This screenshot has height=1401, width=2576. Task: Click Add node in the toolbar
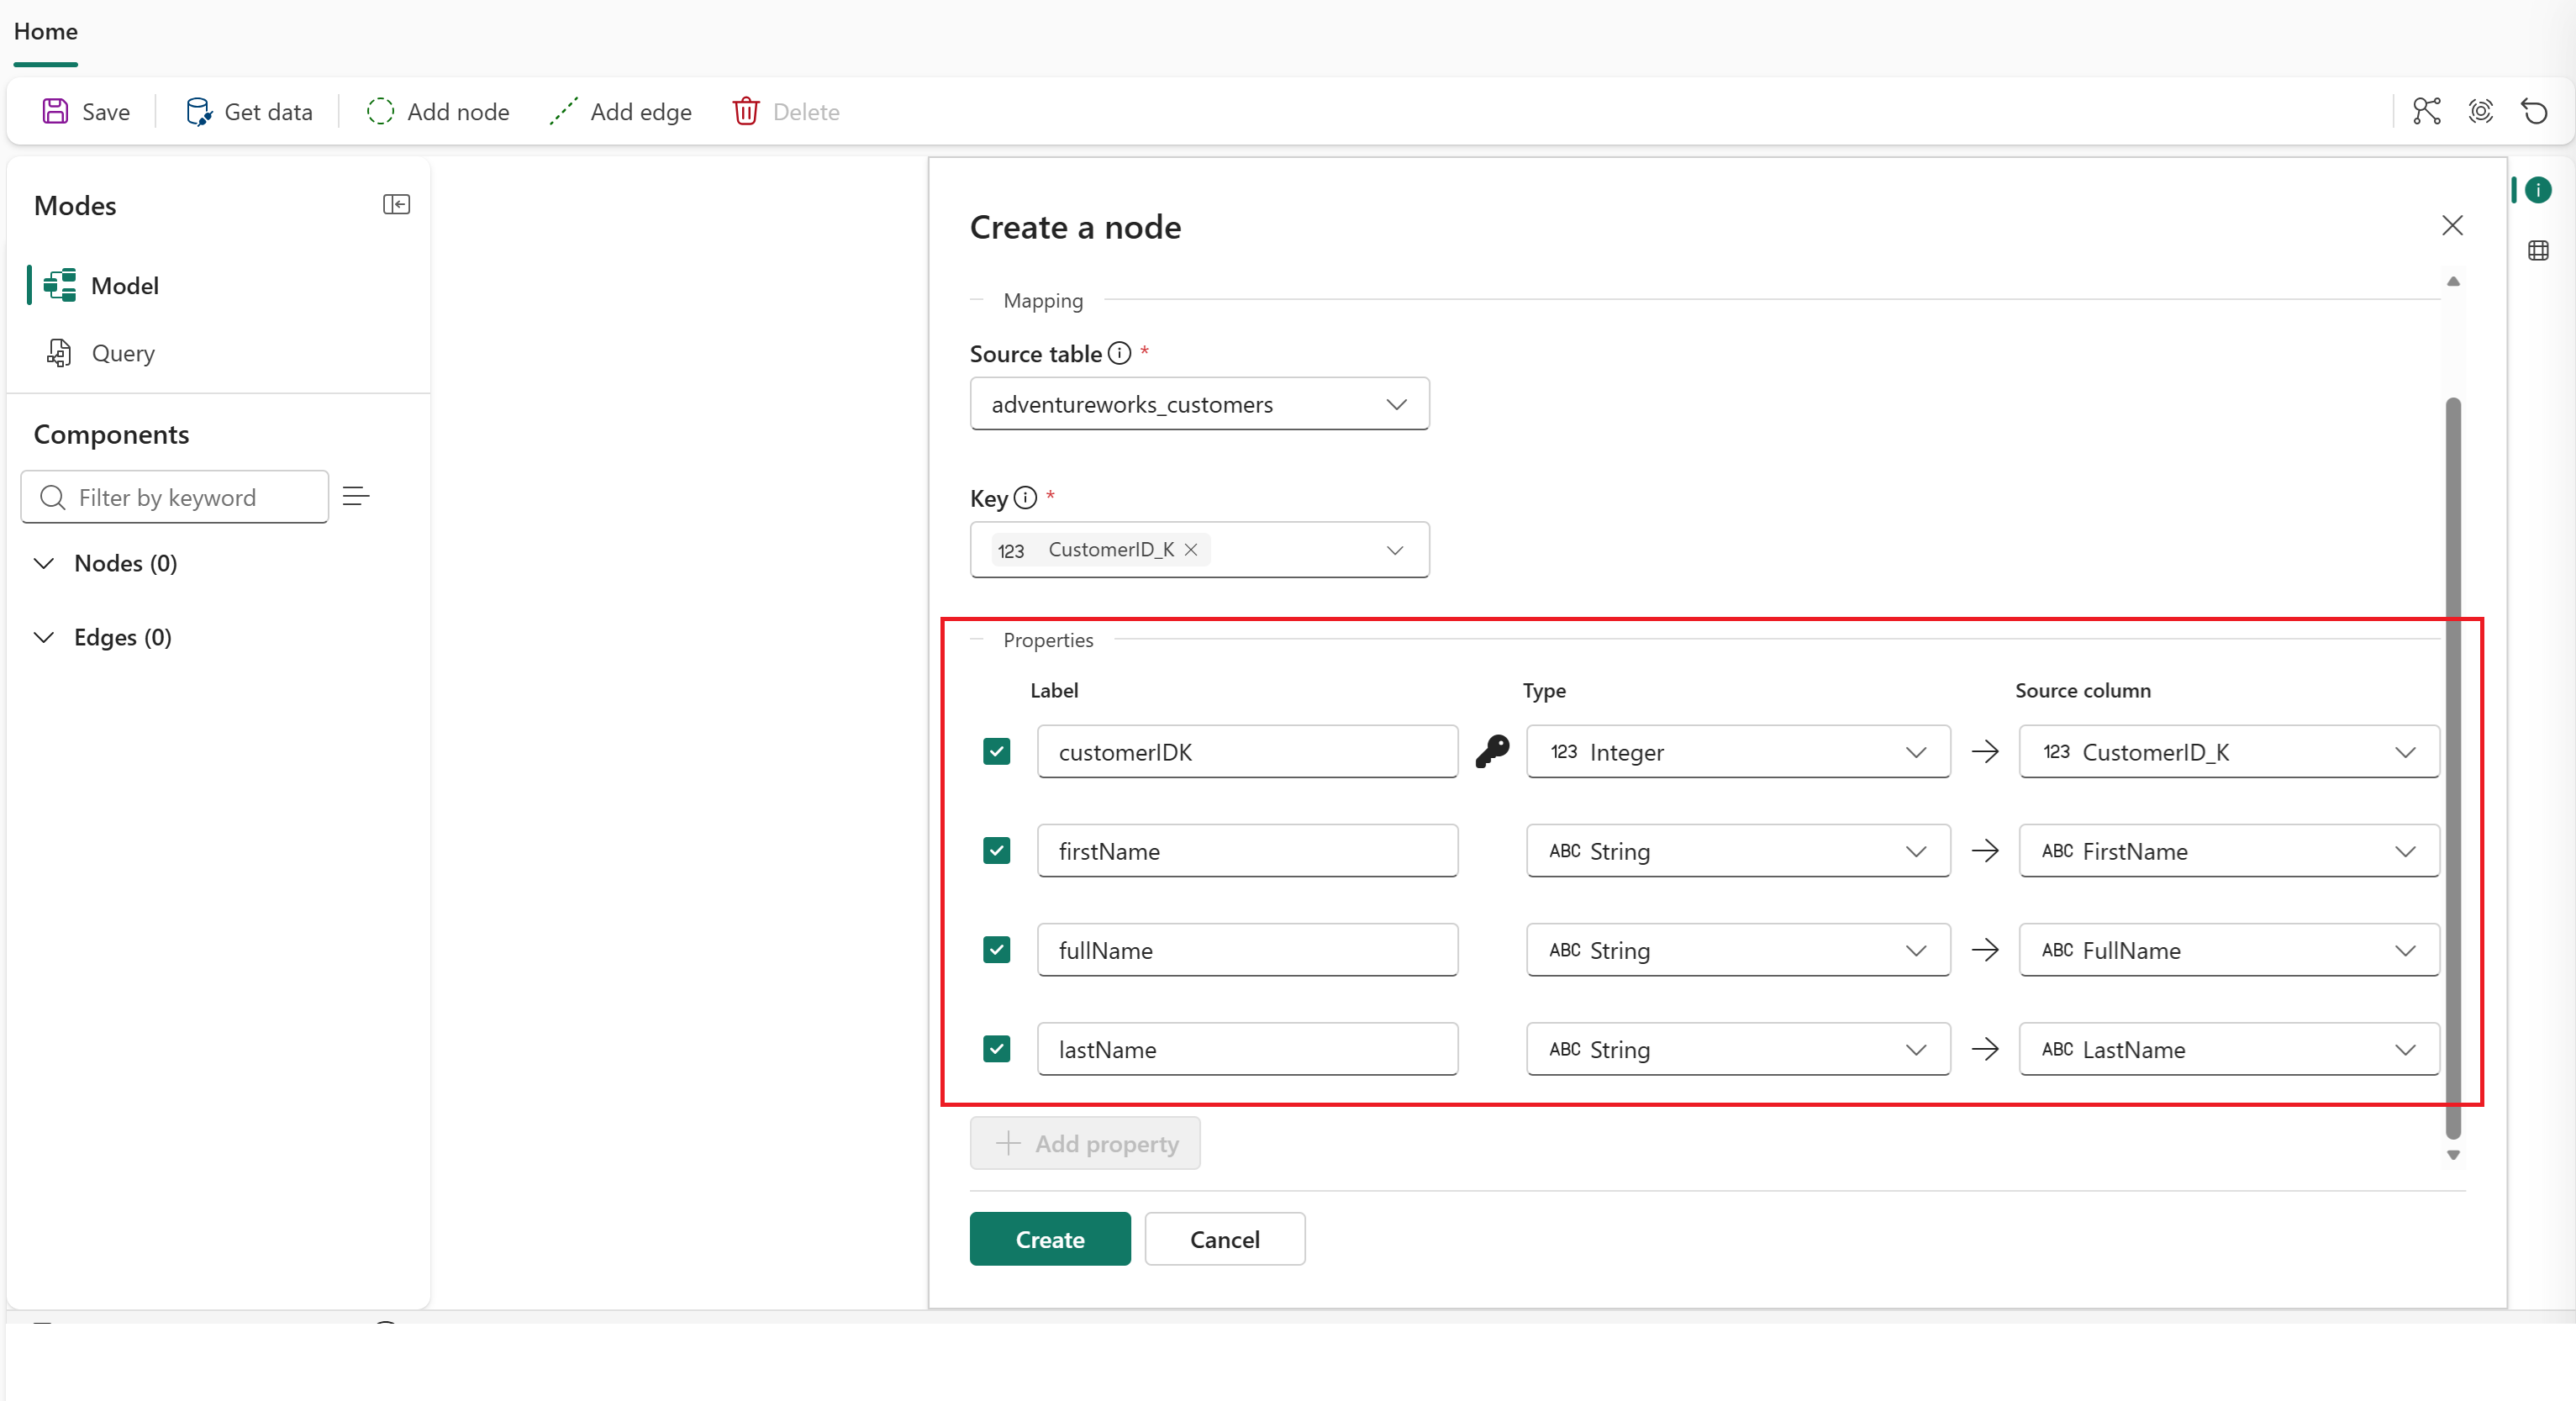(x=438, y=111)
